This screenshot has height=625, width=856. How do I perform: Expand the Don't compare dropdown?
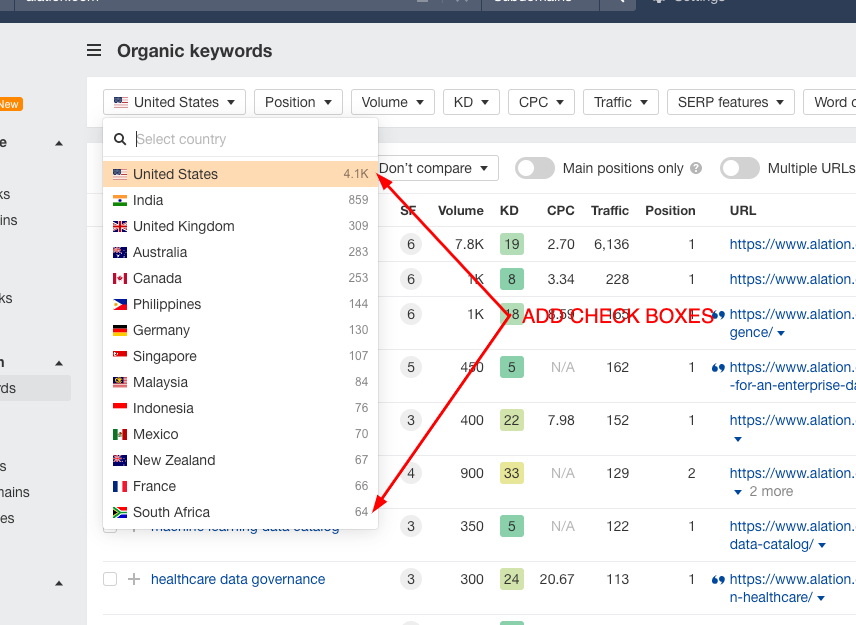tap(437, 168)
